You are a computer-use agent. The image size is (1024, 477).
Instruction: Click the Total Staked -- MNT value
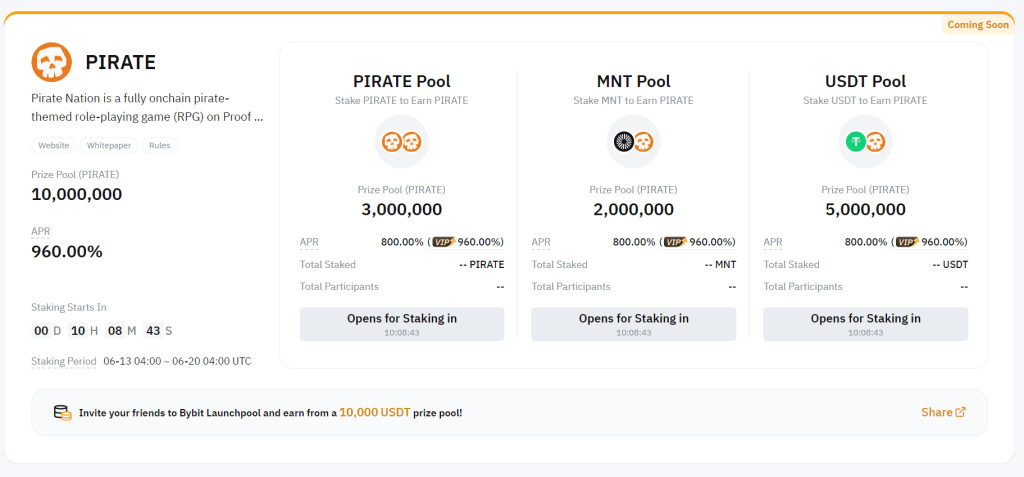720,265
